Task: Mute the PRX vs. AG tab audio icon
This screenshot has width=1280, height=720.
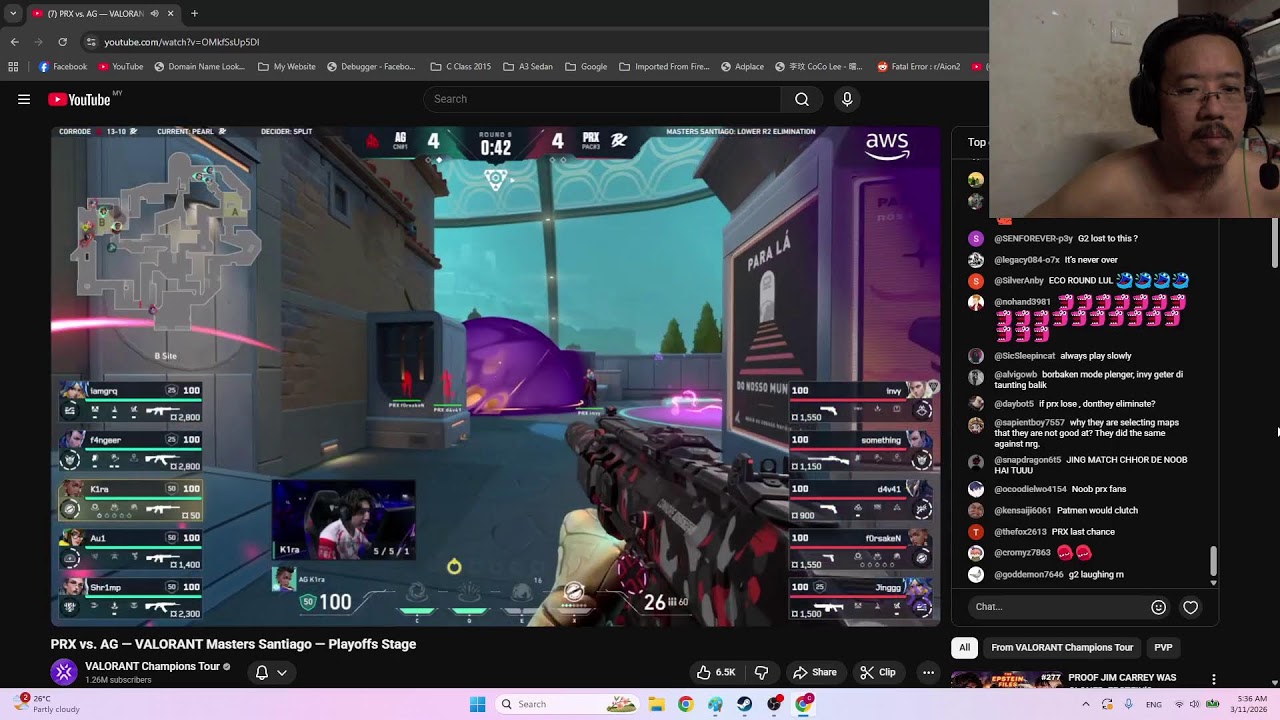Action: (x=154, y=14)
